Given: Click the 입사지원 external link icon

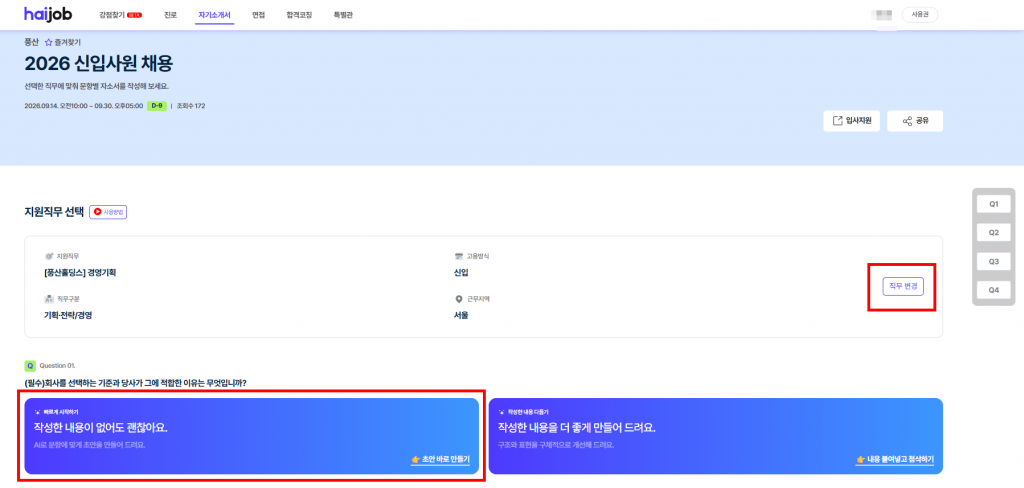Looking at the screenshot, I should 837,121.
